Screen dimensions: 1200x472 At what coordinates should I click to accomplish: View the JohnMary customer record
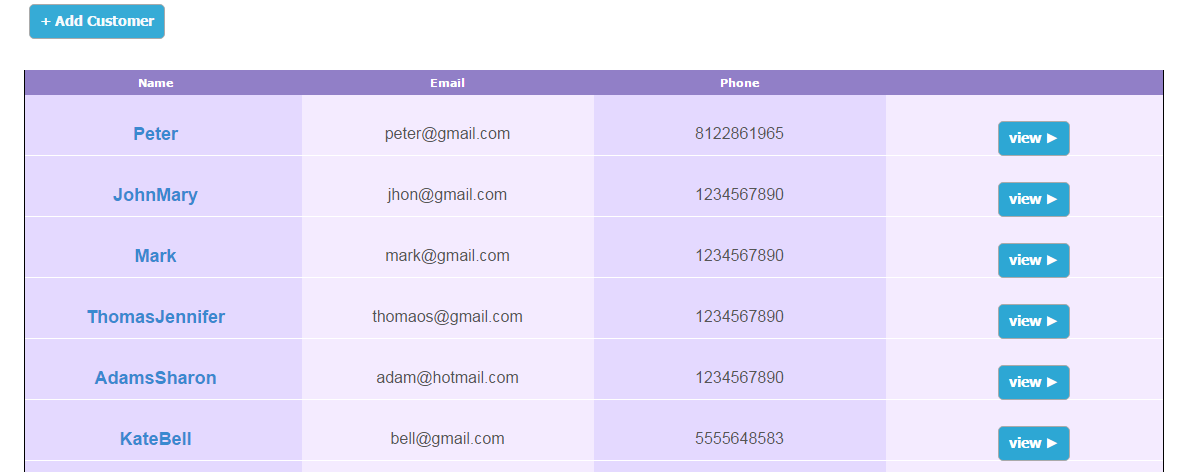pos(1033,199)
